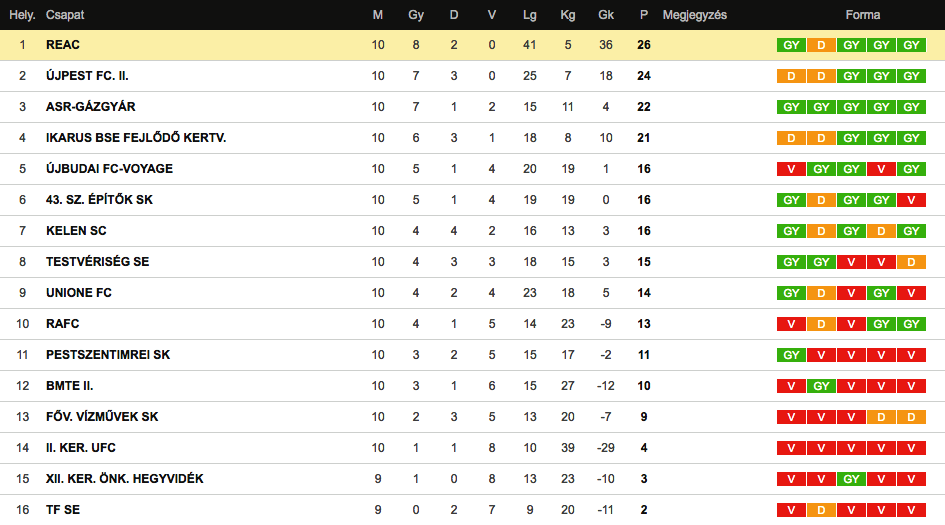Click the Hely. position column header
945x525 pixels.
22,15
